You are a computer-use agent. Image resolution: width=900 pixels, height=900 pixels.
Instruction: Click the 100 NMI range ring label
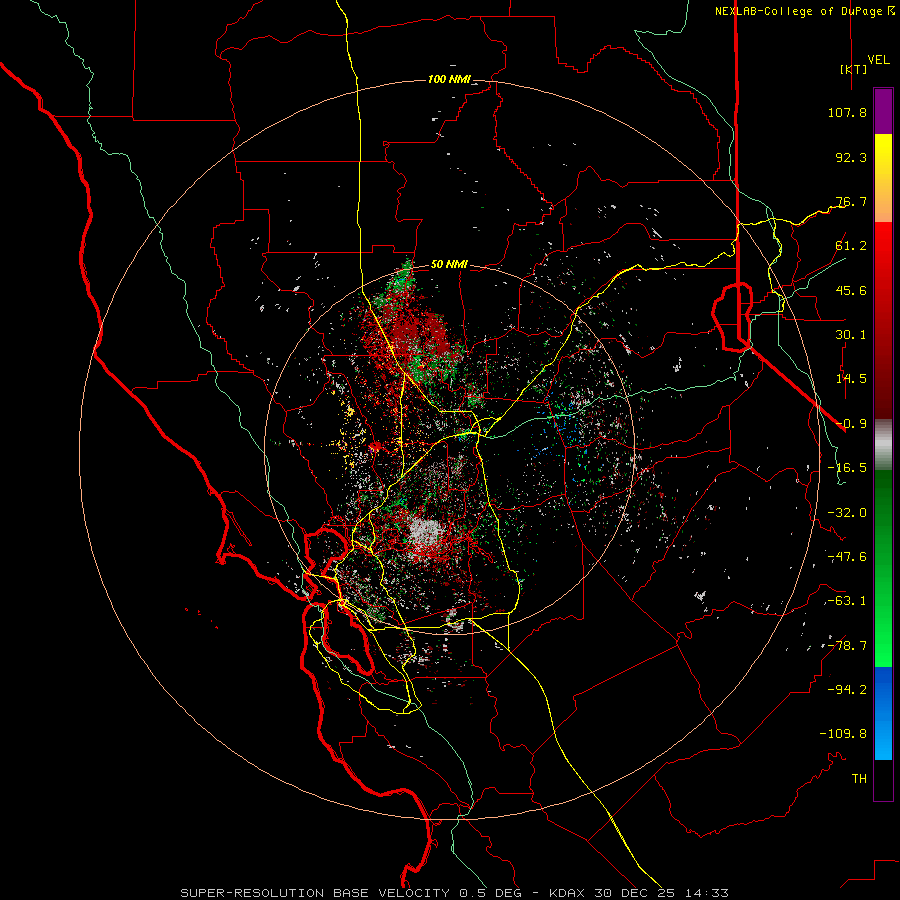(449, 79)
